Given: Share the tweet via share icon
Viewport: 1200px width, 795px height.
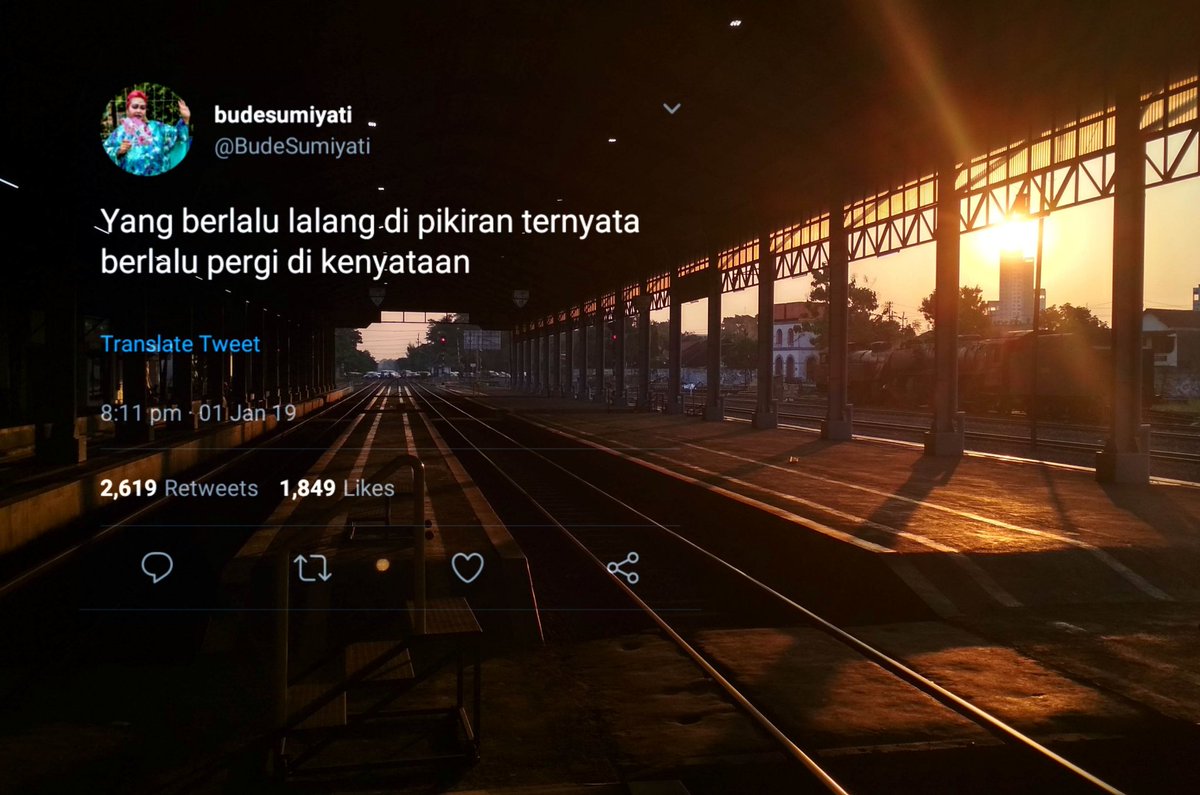Looking at the screenshot, I should [623, 568].
